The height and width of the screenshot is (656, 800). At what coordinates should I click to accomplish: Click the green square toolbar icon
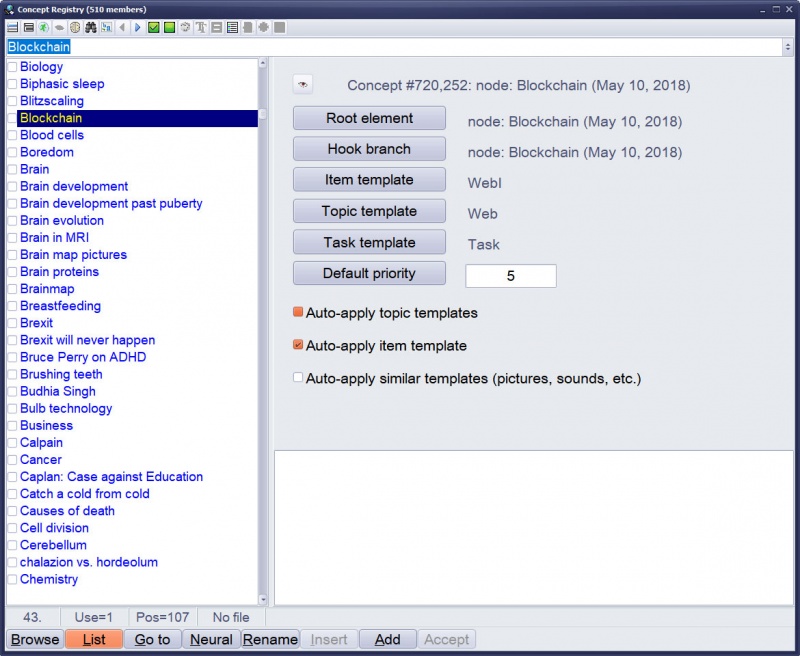point(169,27)
